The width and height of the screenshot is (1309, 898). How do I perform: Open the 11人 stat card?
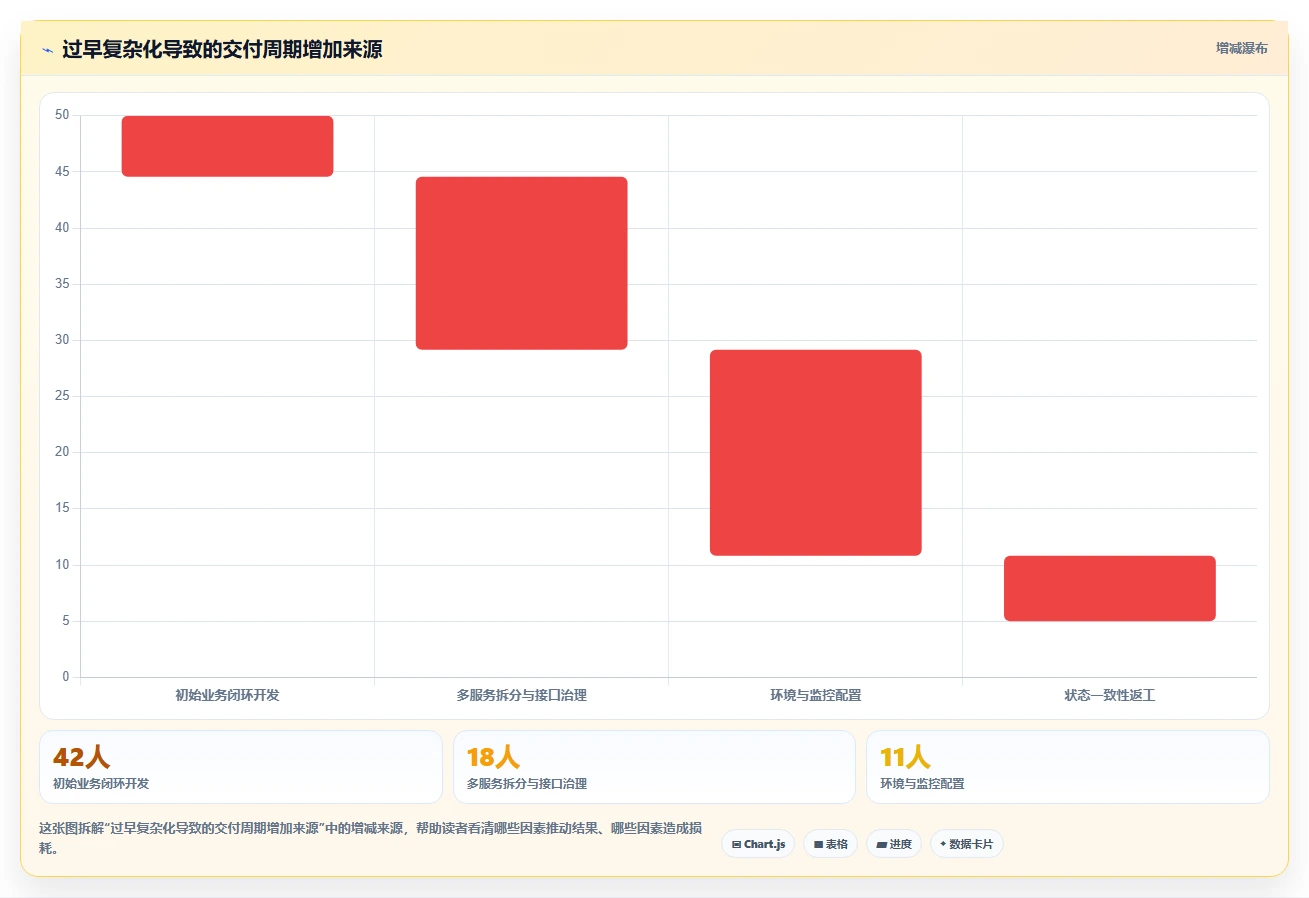click(1067, 767)
